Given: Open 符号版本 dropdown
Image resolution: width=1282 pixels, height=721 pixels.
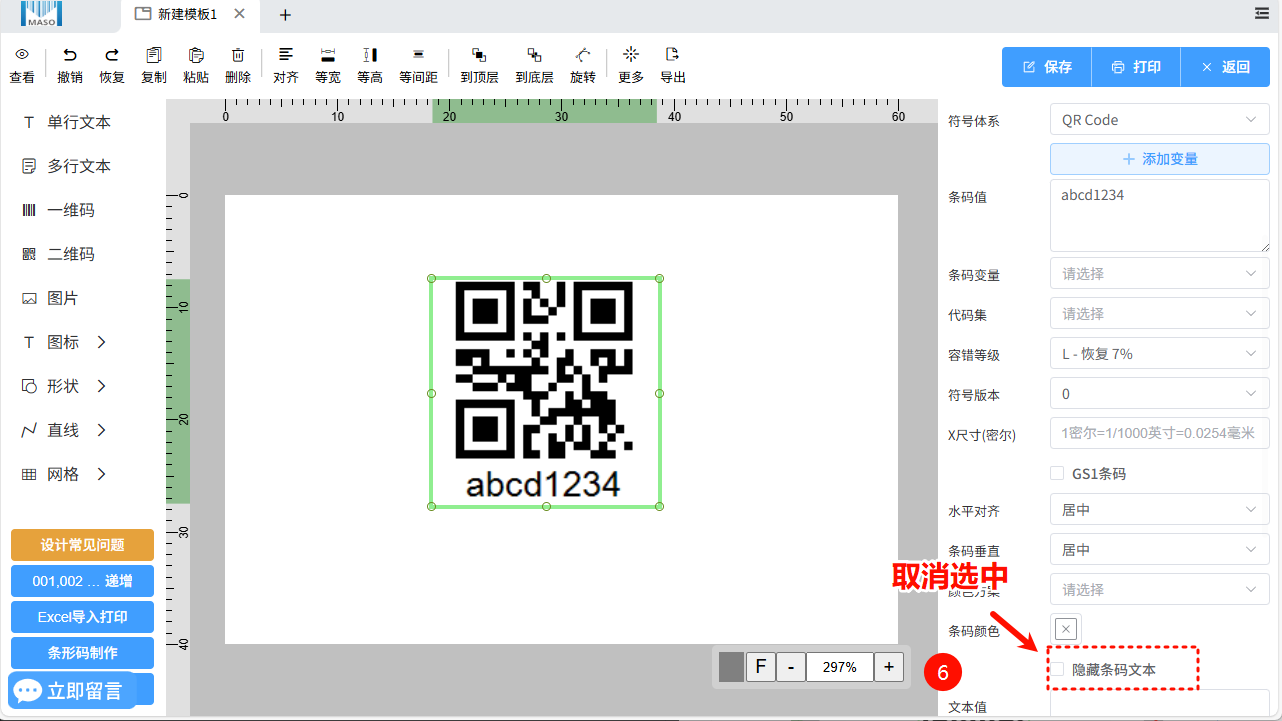Looking at the screenshot, I should pyautogui.click(x=1159, y=394).
